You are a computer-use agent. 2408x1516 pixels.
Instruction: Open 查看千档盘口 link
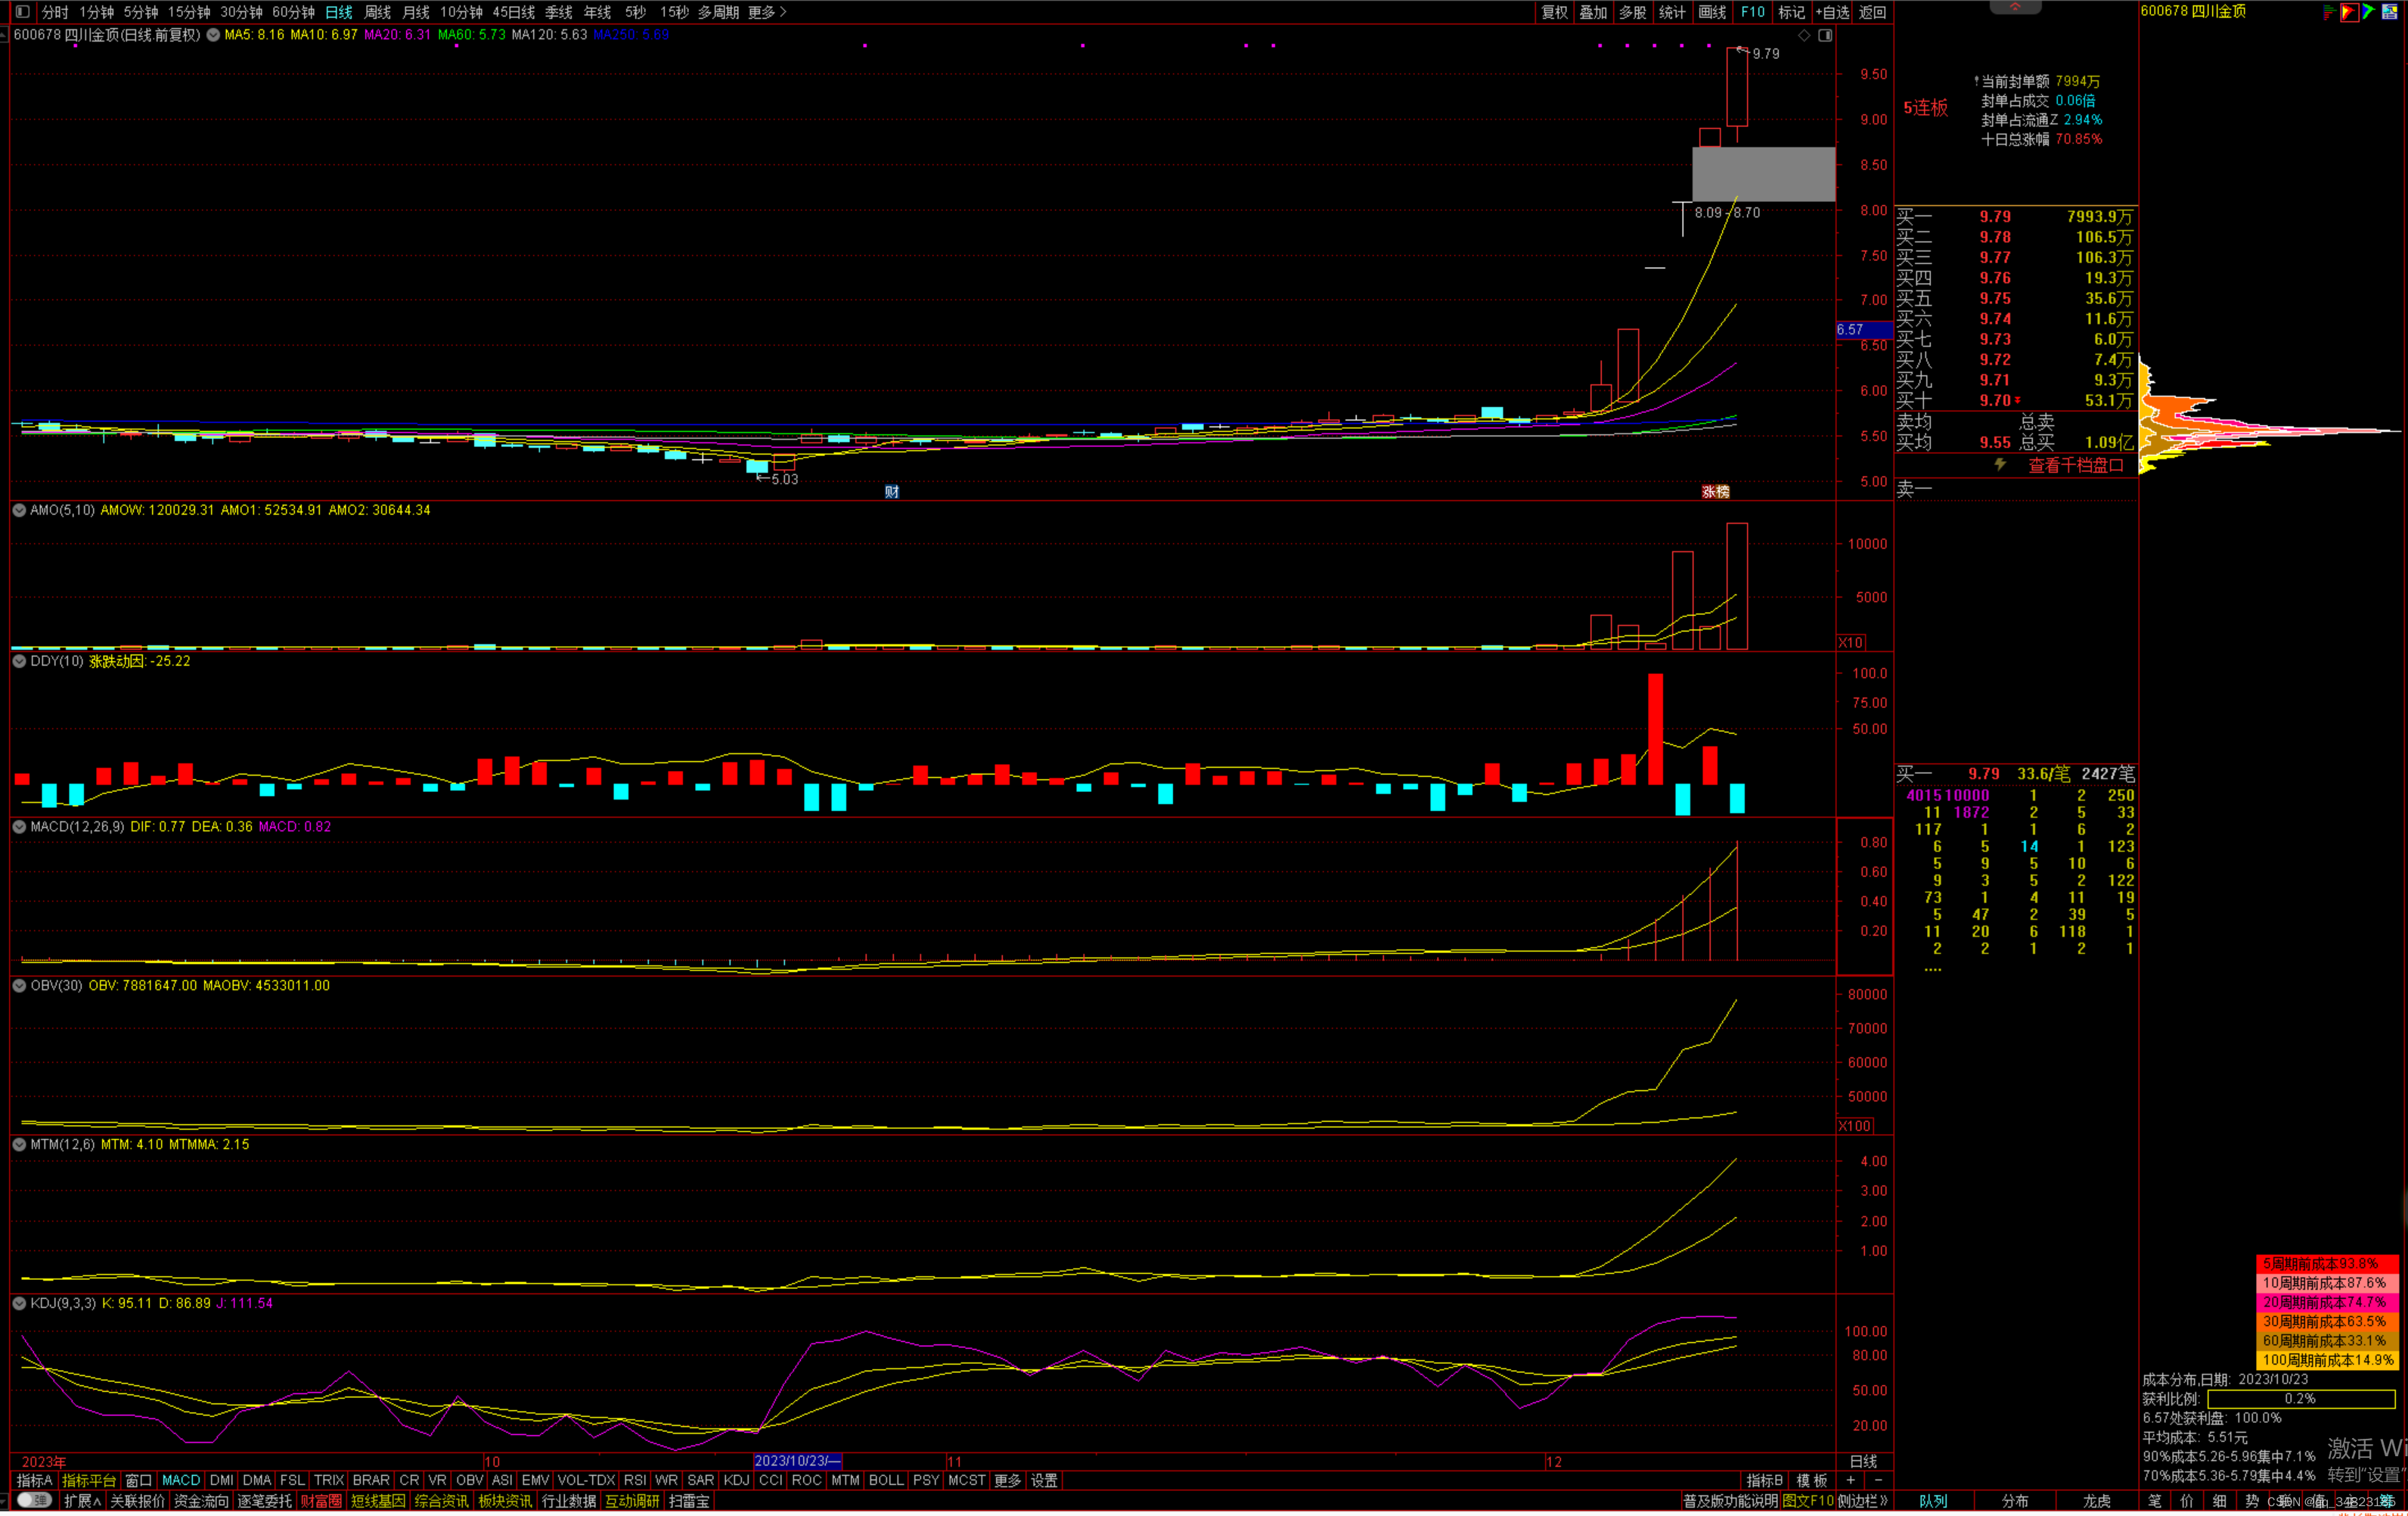[2075, 465]
